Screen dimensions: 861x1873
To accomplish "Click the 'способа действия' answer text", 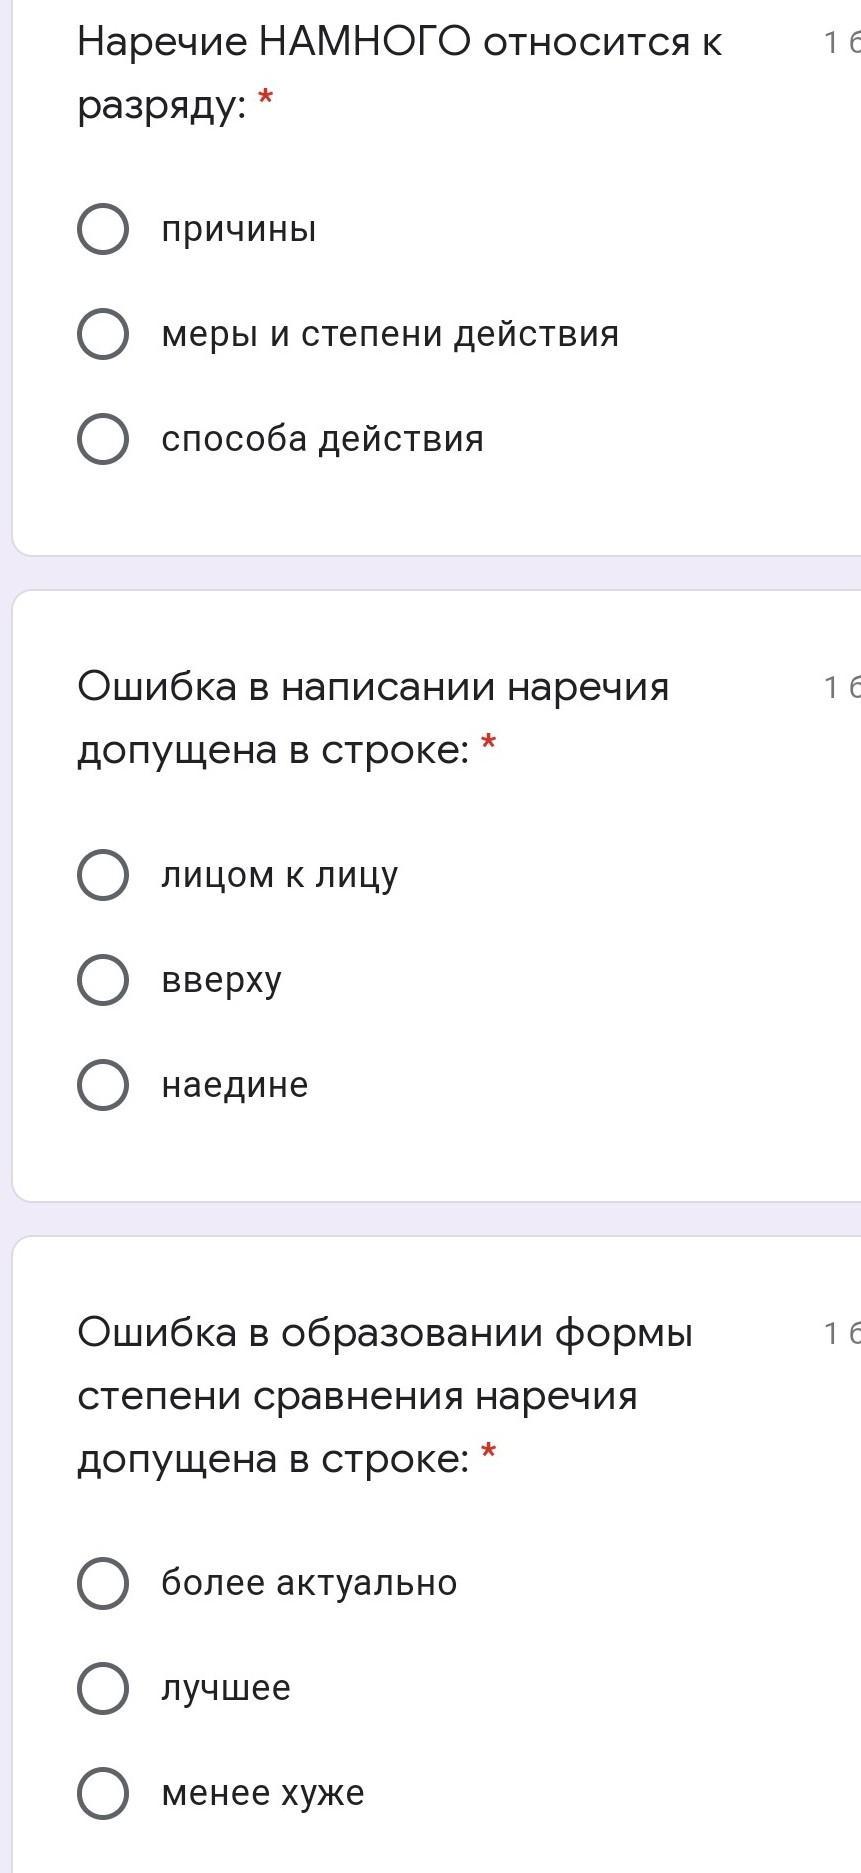I will click(322, 439).
